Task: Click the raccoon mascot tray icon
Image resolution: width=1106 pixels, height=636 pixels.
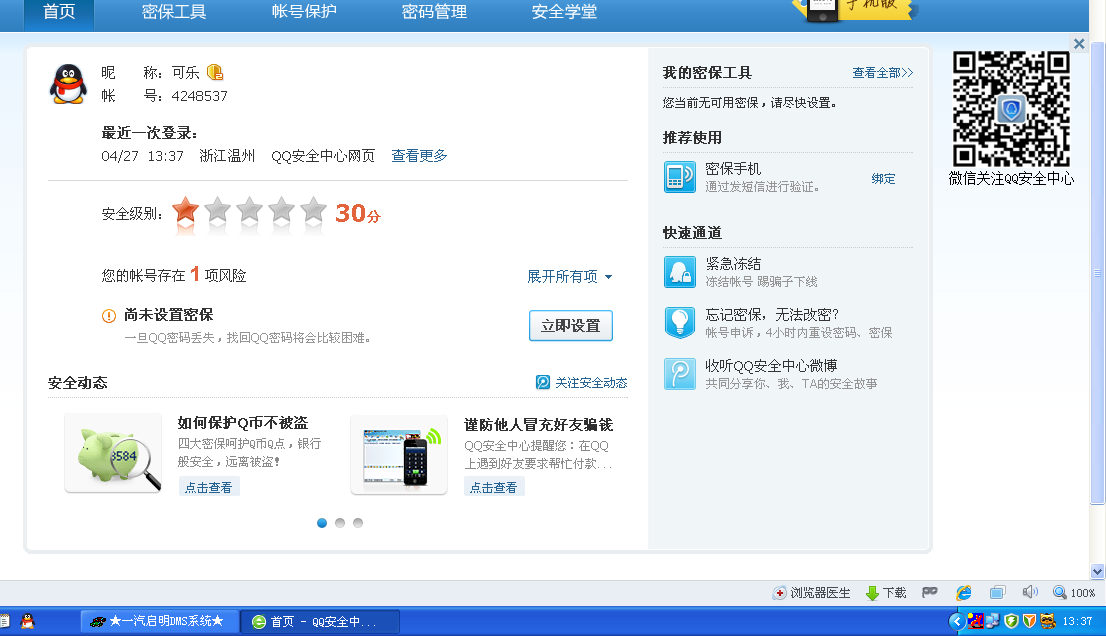Action: pyautogui.click(x=1047, y=621)
